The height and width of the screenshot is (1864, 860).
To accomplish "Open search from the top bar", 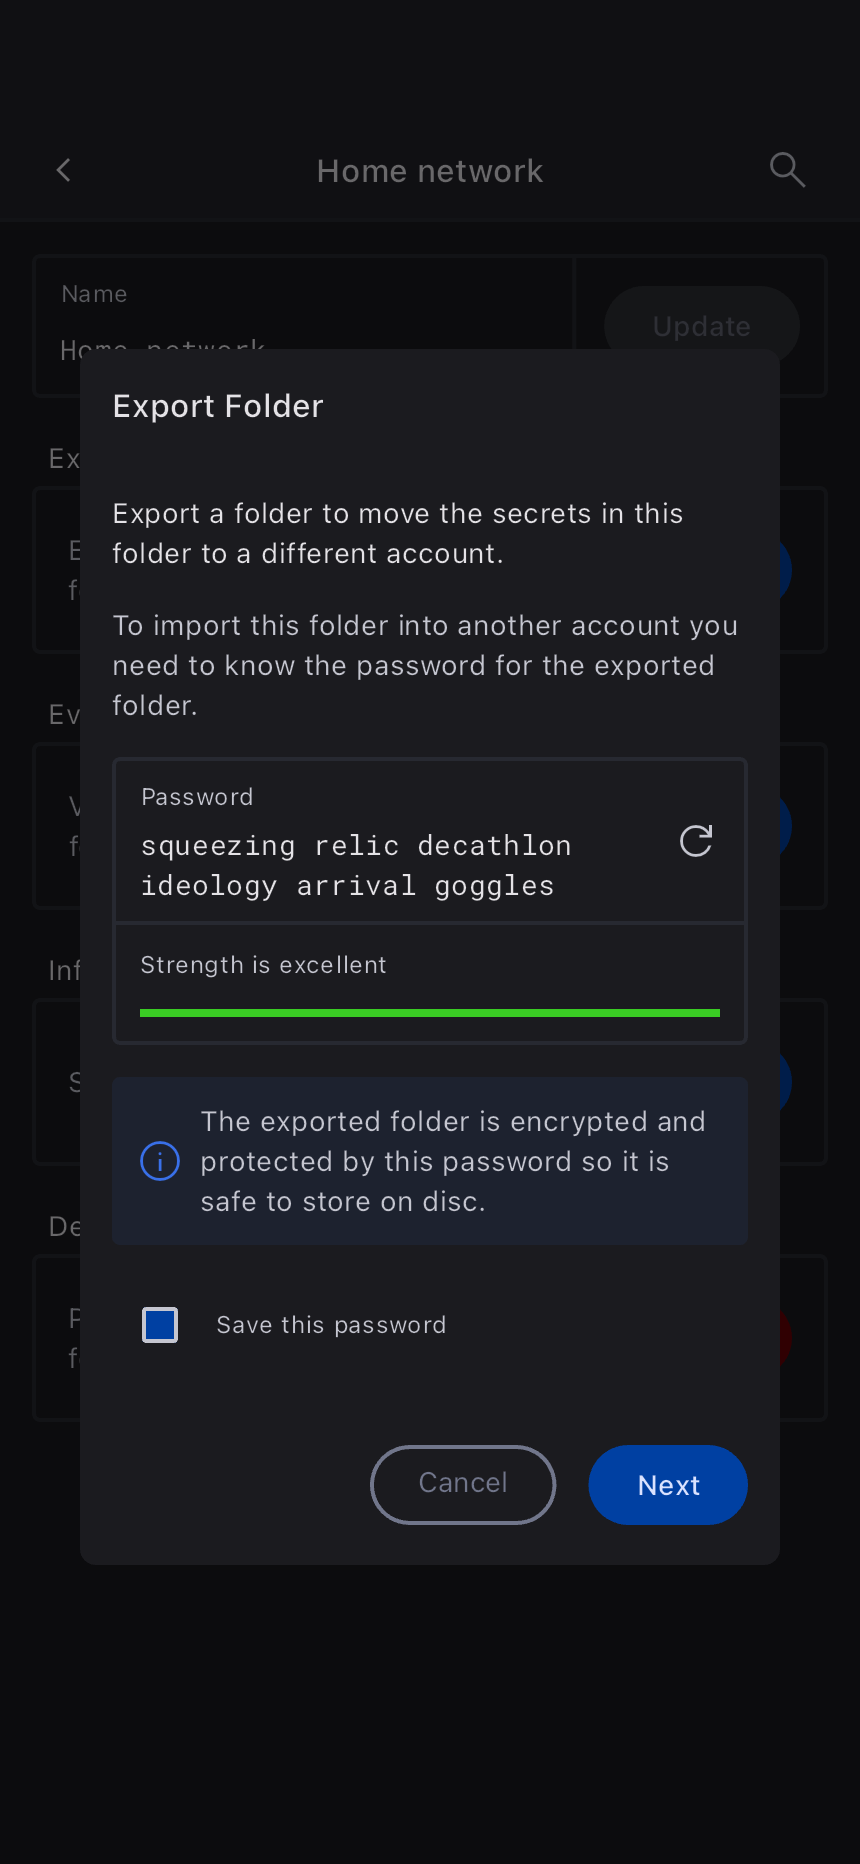I will tap(787, 170).
